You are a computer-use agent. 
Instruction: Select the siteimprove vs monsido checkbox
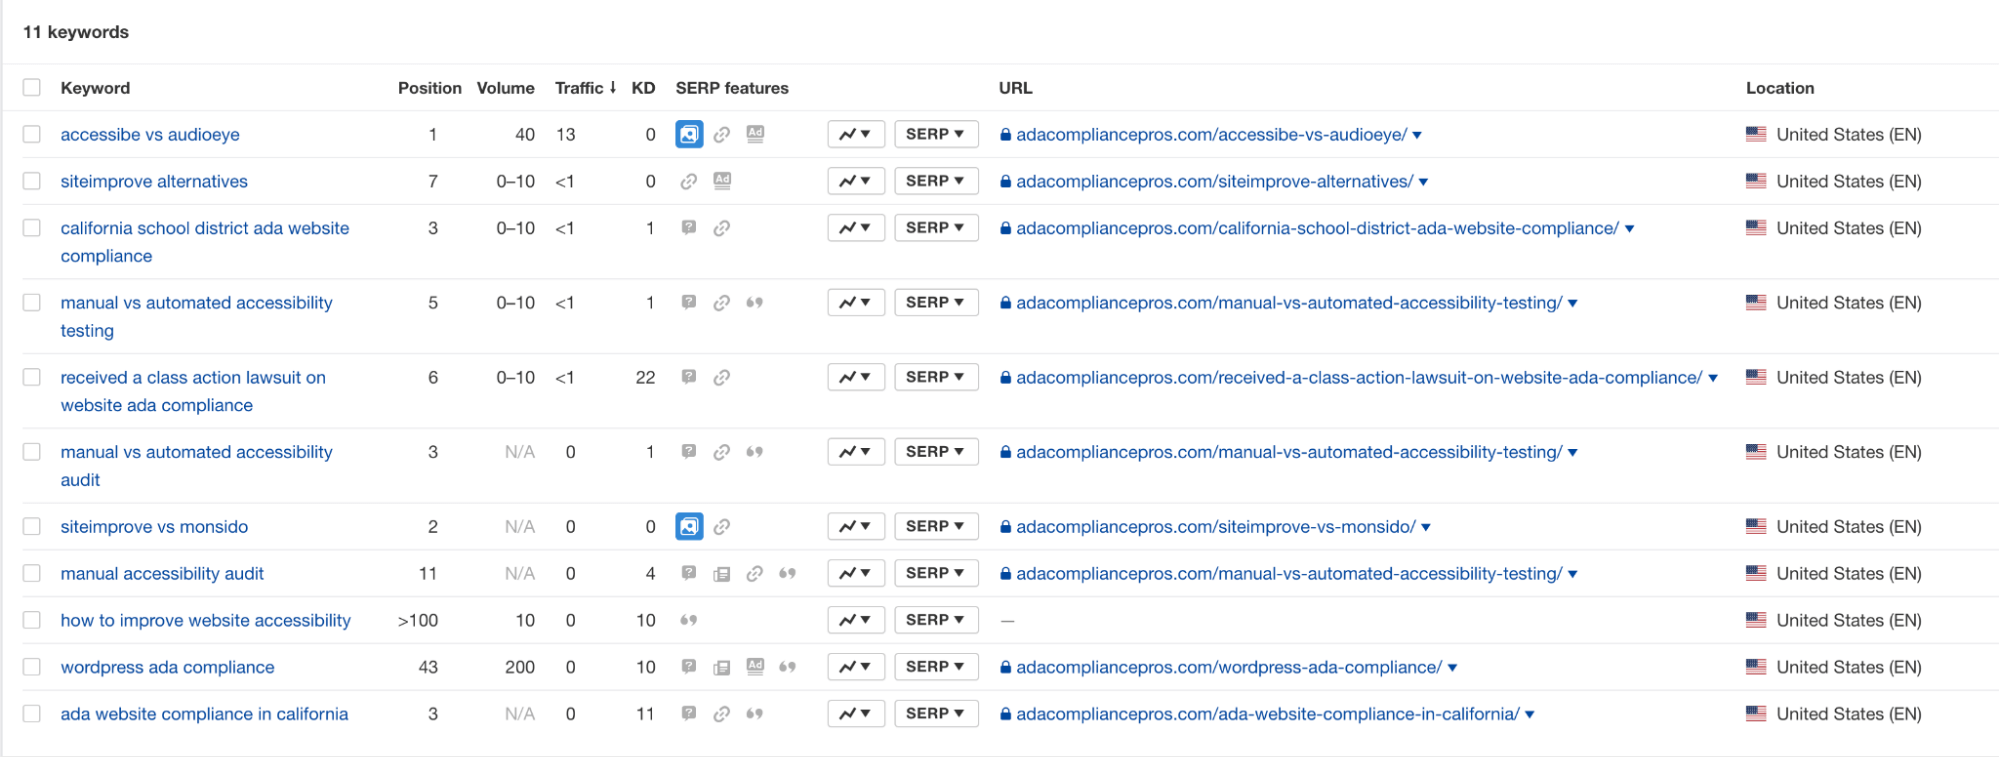click(32, 526)
